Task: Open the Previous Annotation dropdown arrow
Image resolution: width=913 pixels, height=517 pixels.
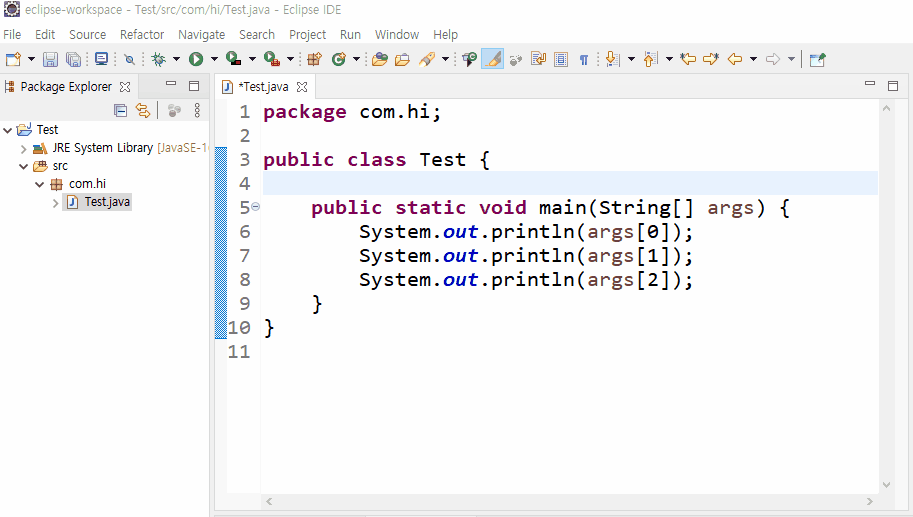Action: pyautogui.click(x=669, y=59)
